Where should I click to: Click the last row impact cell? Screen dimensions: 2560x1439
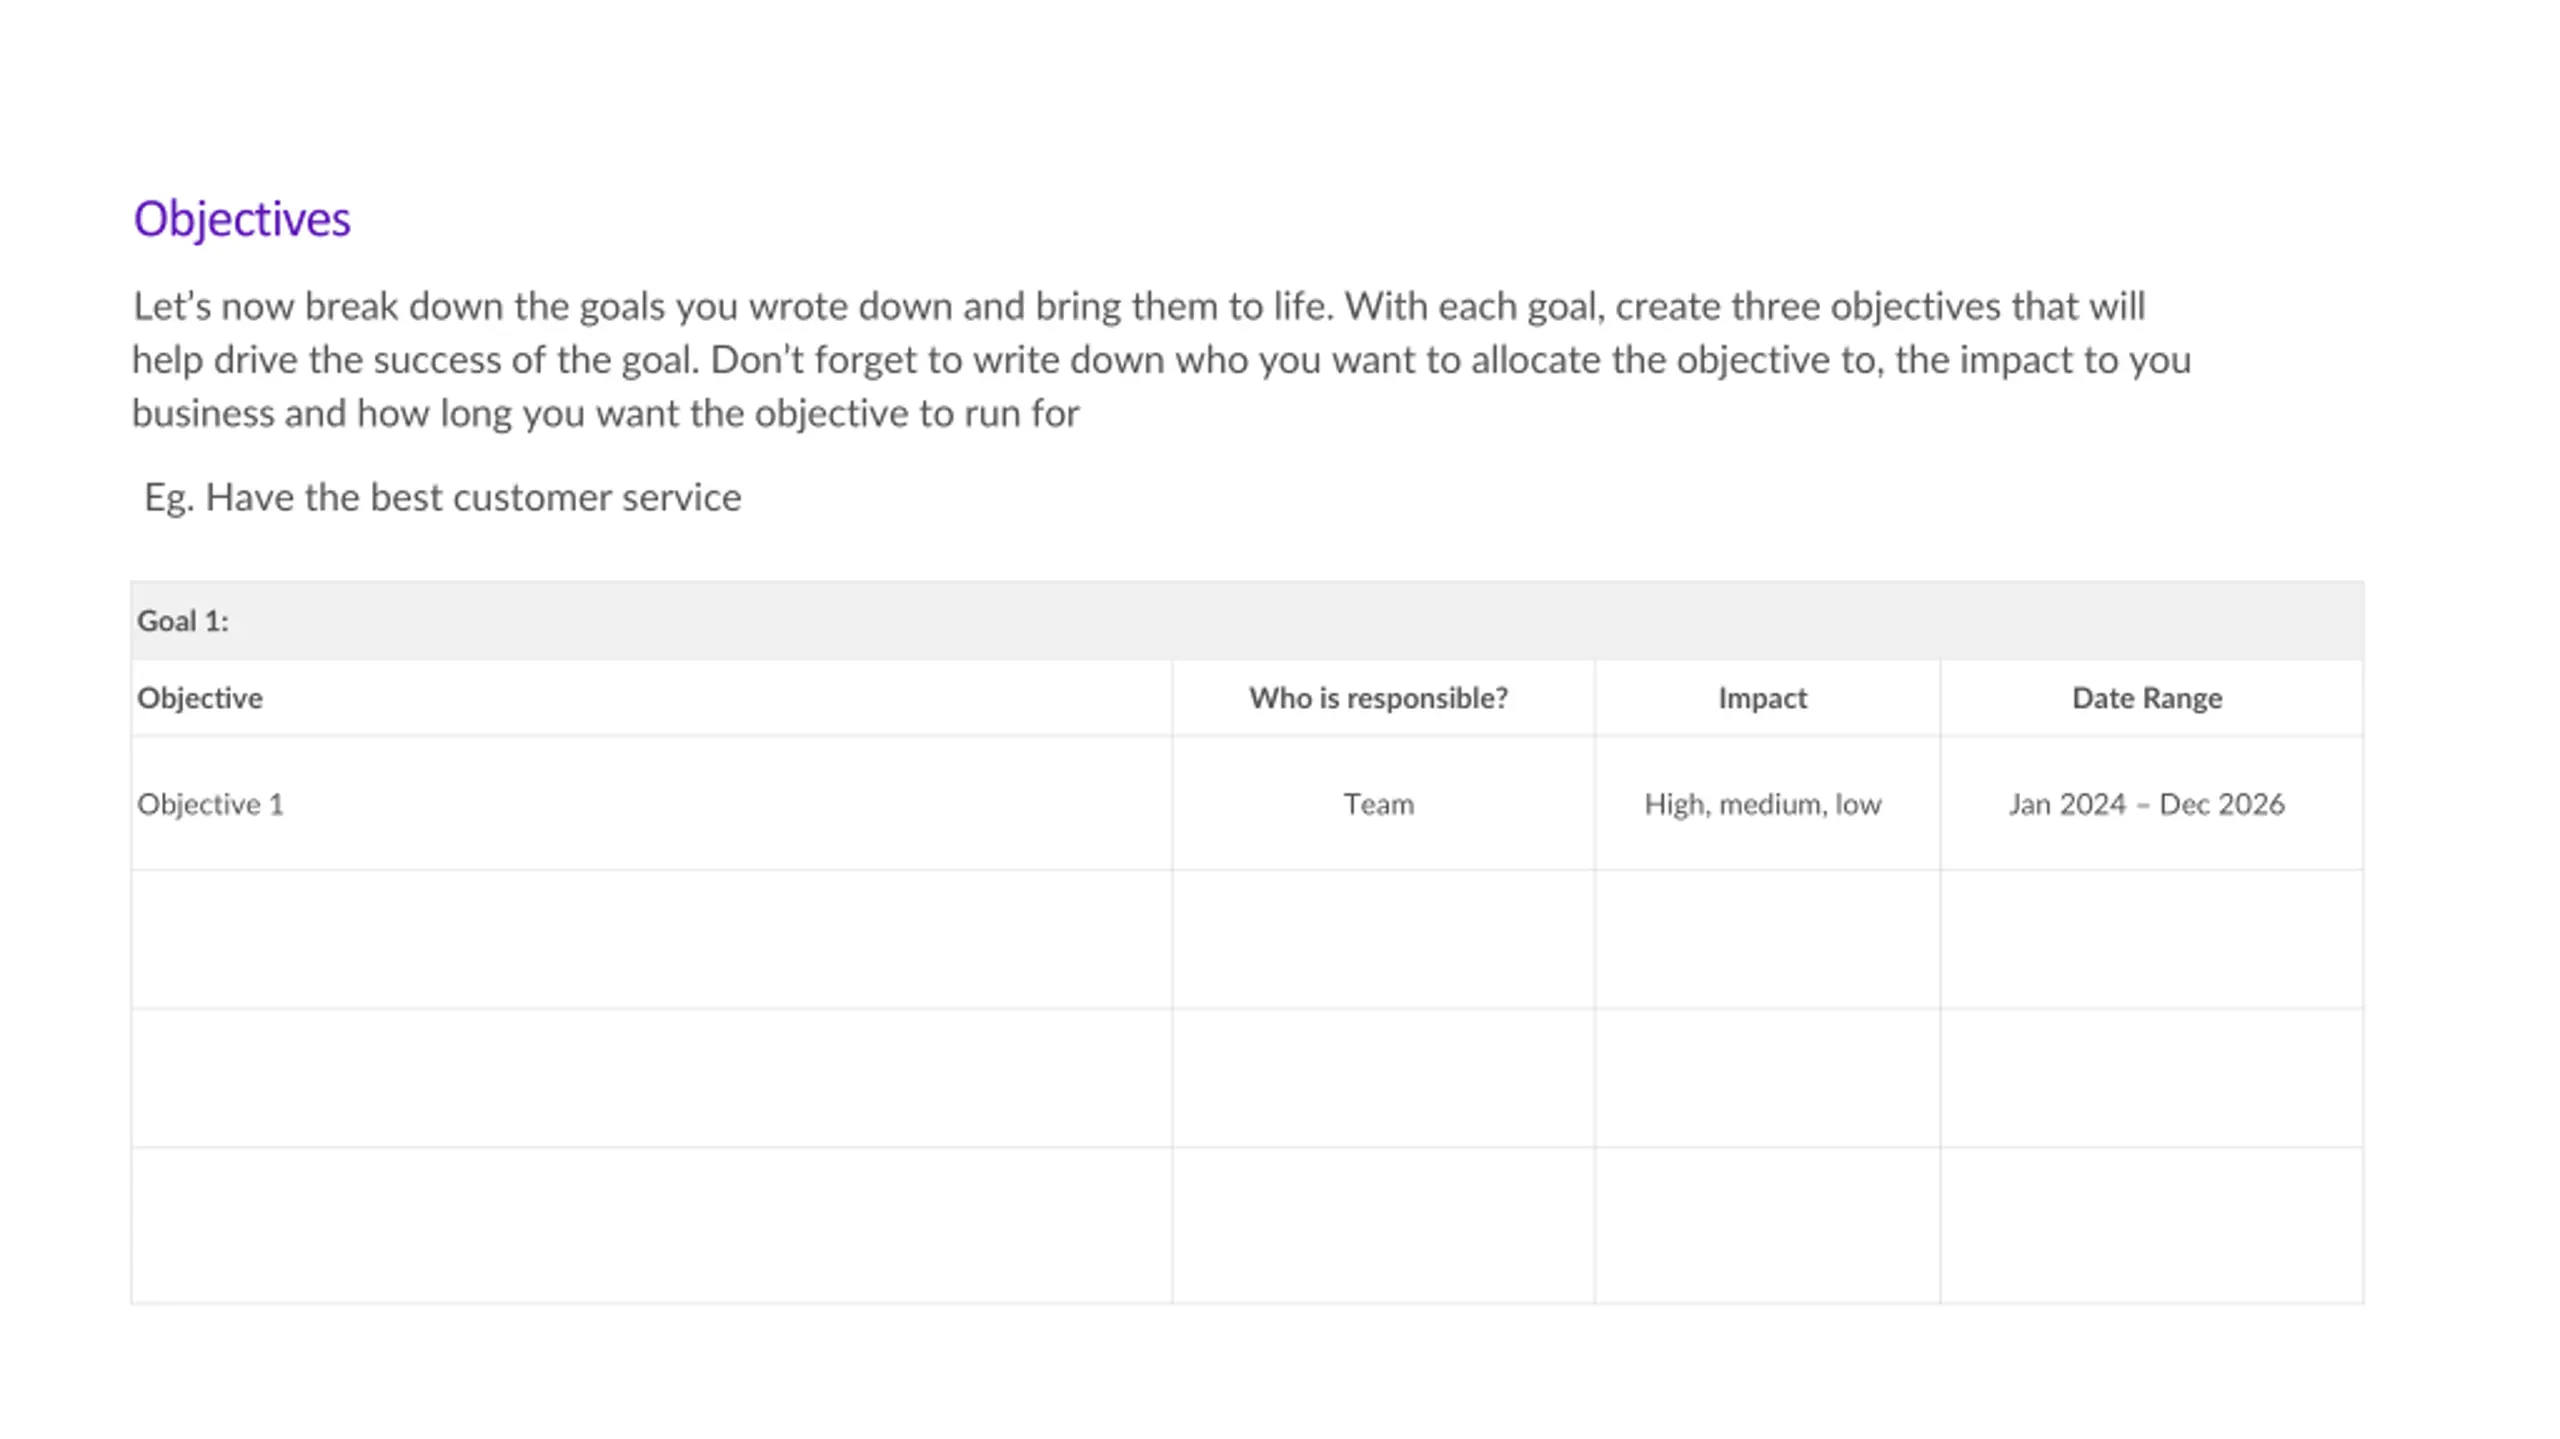pyautogui.click(x=1767, y=1225)
